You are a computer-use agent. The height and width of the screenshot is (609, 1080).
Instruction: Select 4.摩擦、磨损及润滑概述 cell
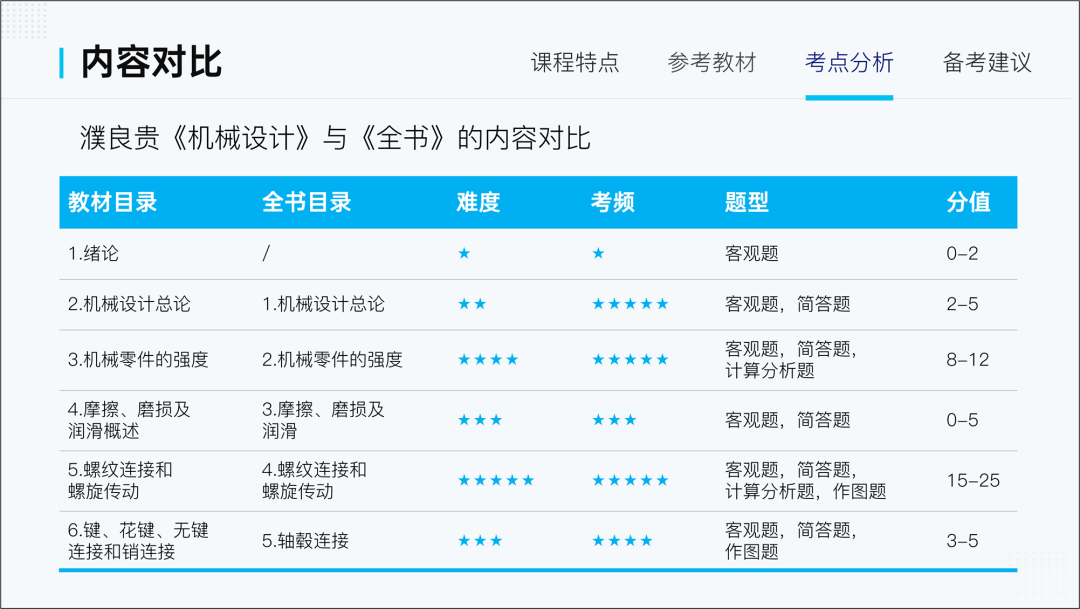click(x=129, y=420)
